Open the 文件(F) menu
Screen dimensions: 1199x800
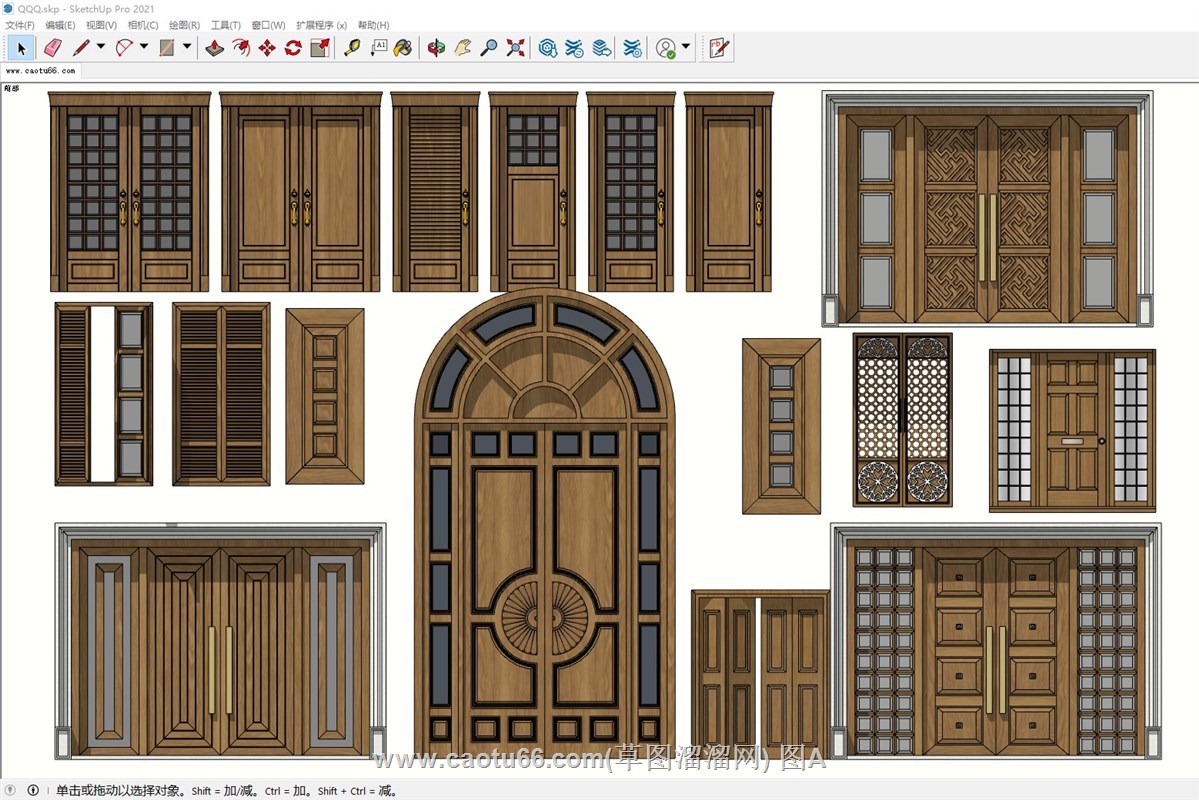(20, 25)
